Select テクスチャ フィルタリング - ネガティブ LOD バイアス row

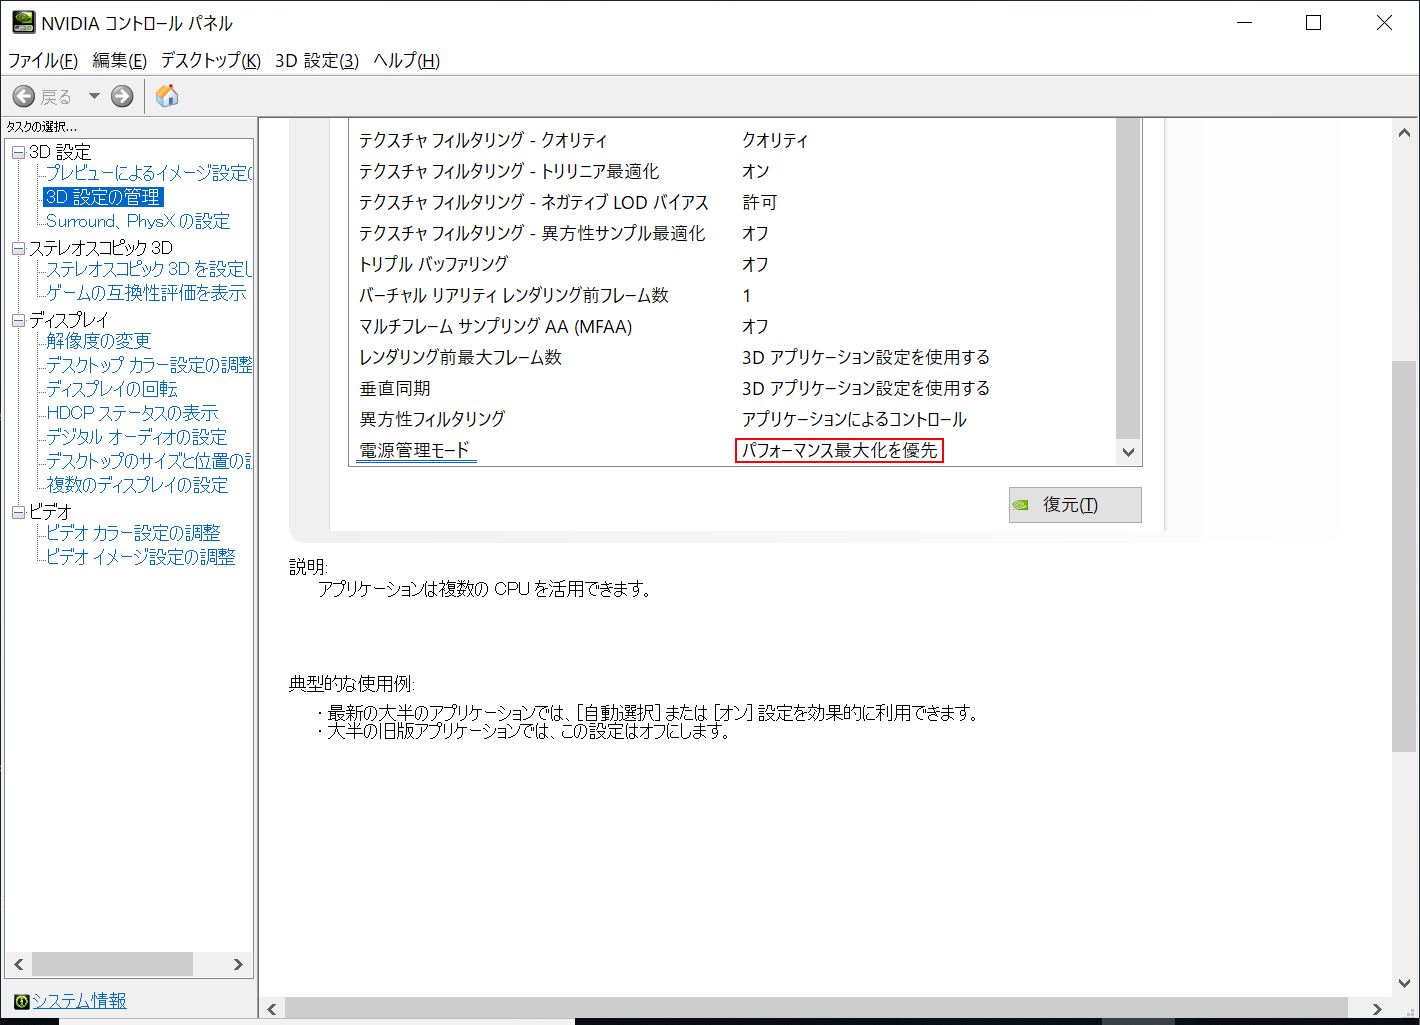tap(731, 202)
